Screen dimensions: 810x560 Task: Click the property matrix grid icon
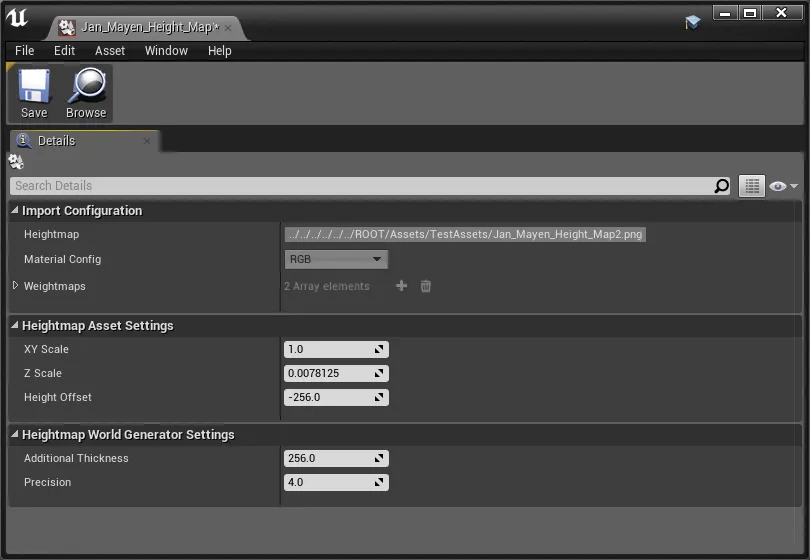coord(751,186)
